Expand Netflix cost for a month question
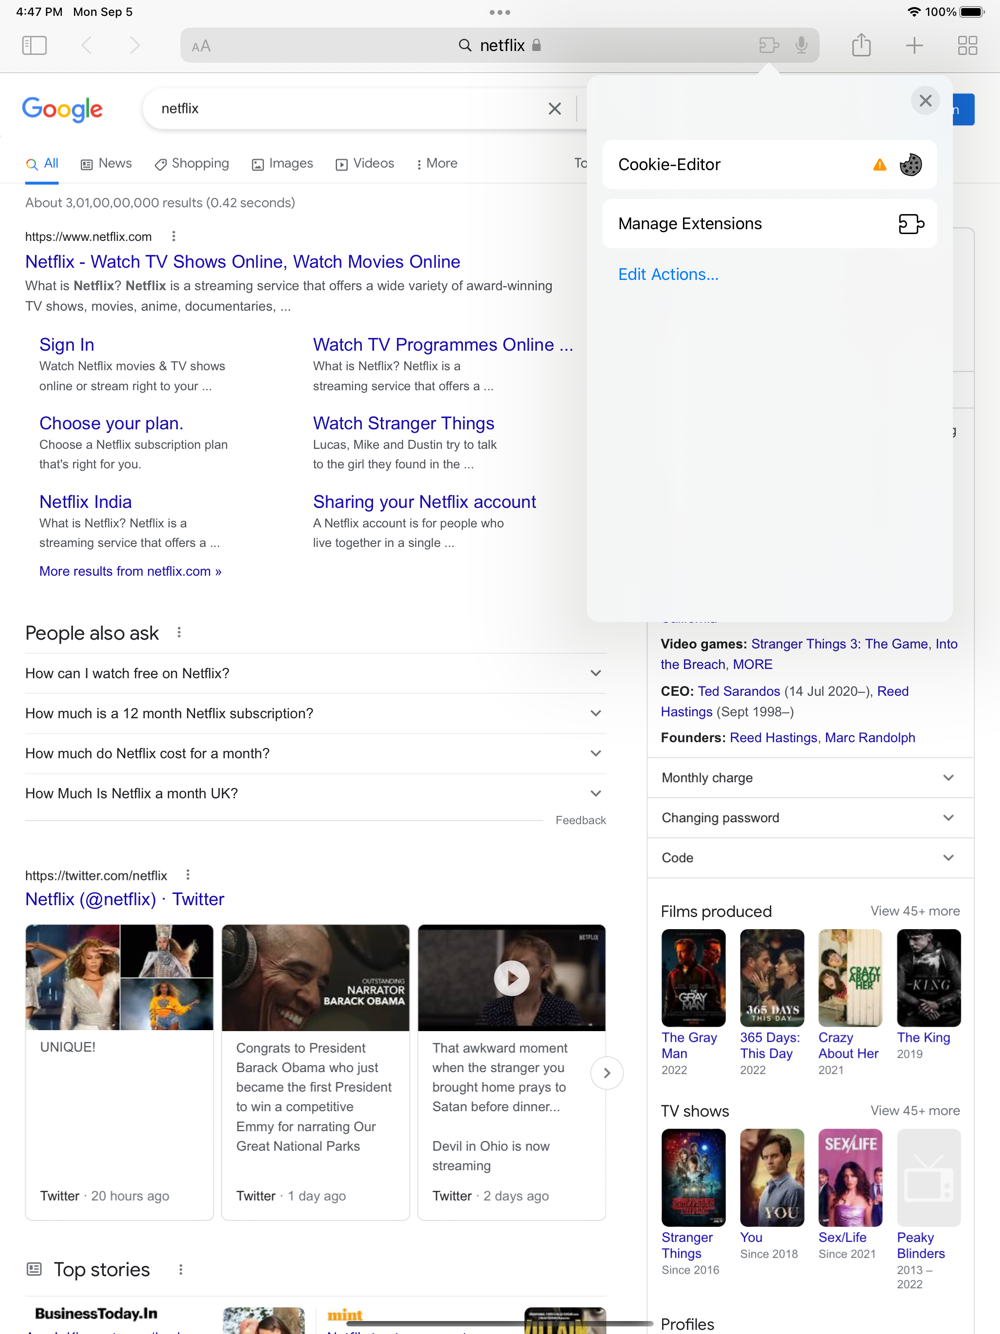The image size is (1000, 1334). point(314,754)
